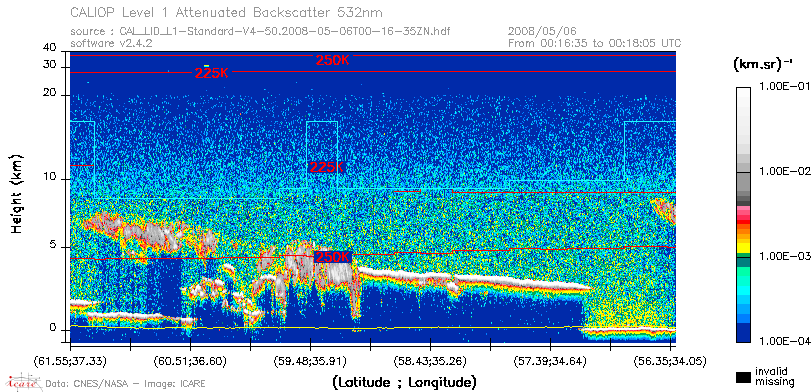
Task: Click the source filename text line
Action: point(260,32)
